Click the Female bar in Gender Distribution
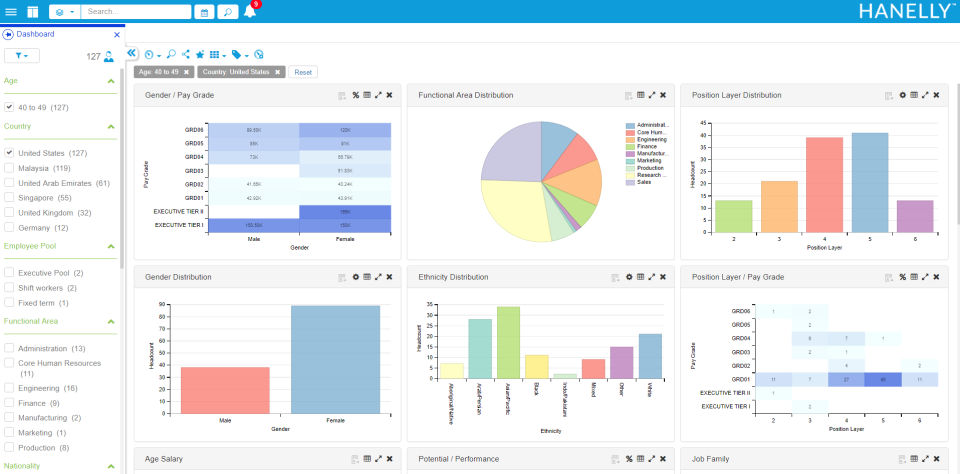Image resolution: width=960 pixels, height=474 pixels. pyautogui.click(x=336, y=359)
